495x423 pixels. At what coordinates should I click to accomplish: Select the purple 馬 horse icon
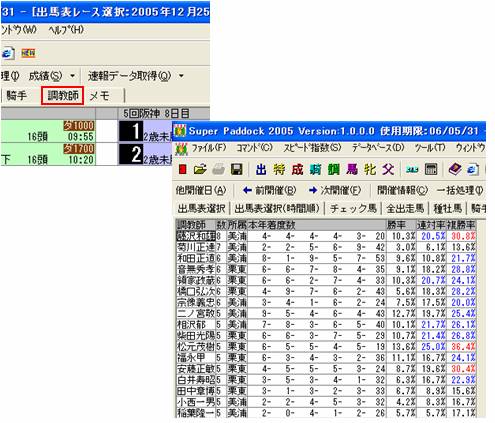pos(351,169)
